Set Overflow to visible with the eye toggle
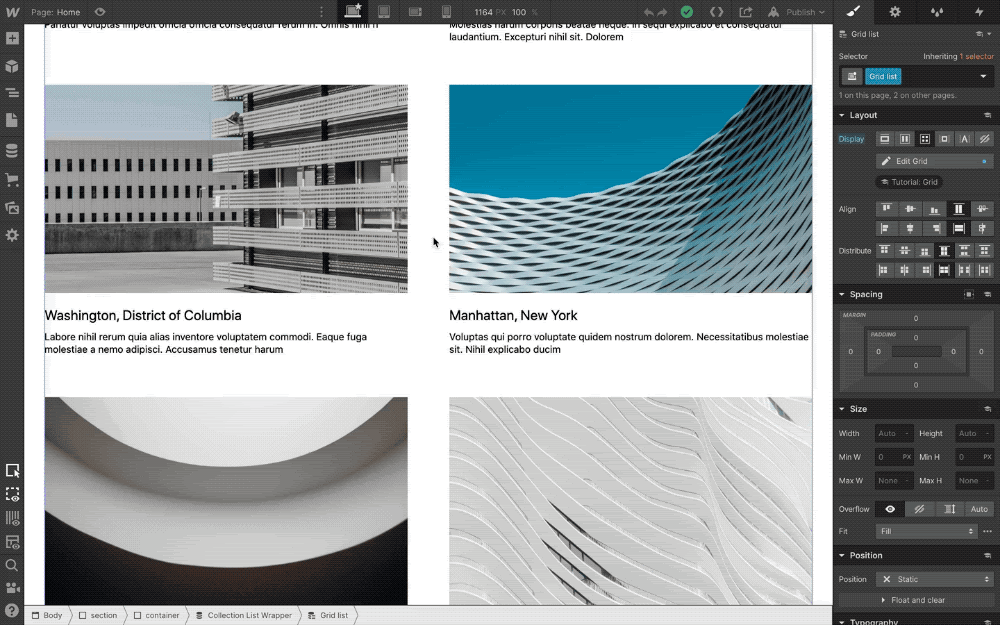The height and width of the screenshot is (625, 1000). pyautogui.click(x=890, y=509)
